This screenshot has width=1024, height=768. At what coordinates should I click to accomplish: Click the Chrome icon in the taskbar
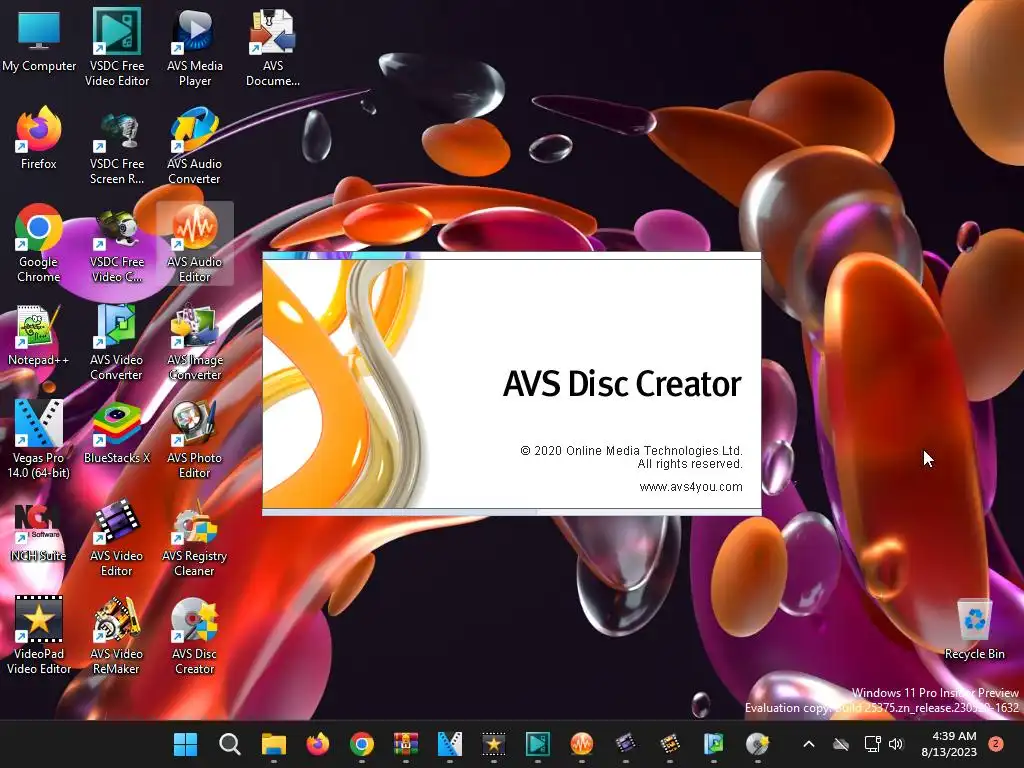pos(362,744)
